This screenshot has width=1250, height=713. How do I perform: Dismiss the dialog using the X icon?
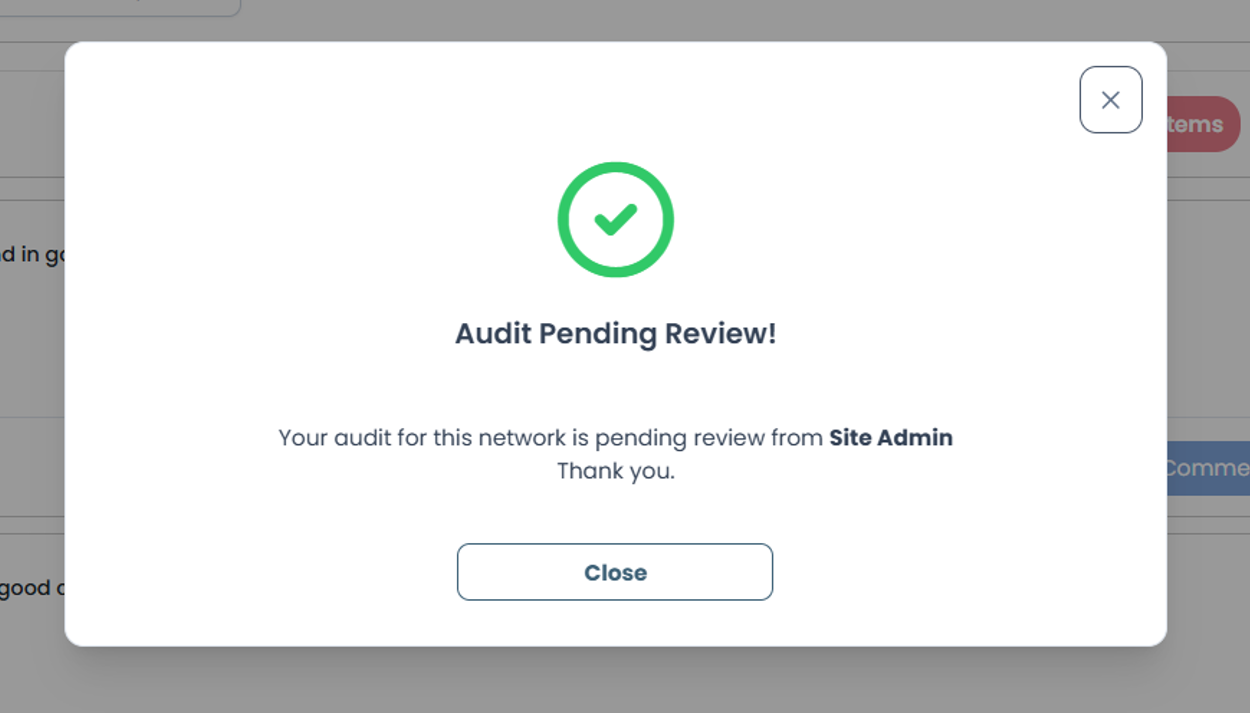click(1110, 100)
